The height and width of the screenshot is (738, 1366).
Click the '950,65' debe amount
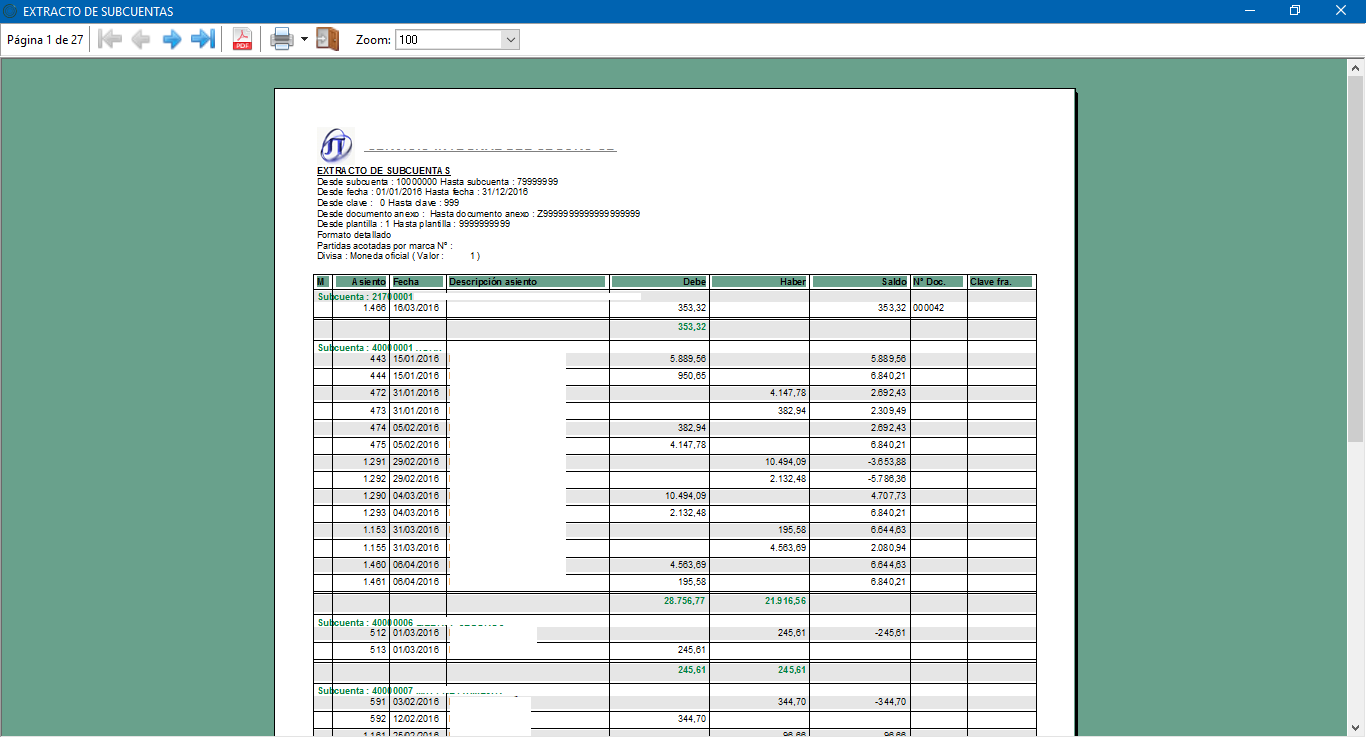(x=691, y=376)
